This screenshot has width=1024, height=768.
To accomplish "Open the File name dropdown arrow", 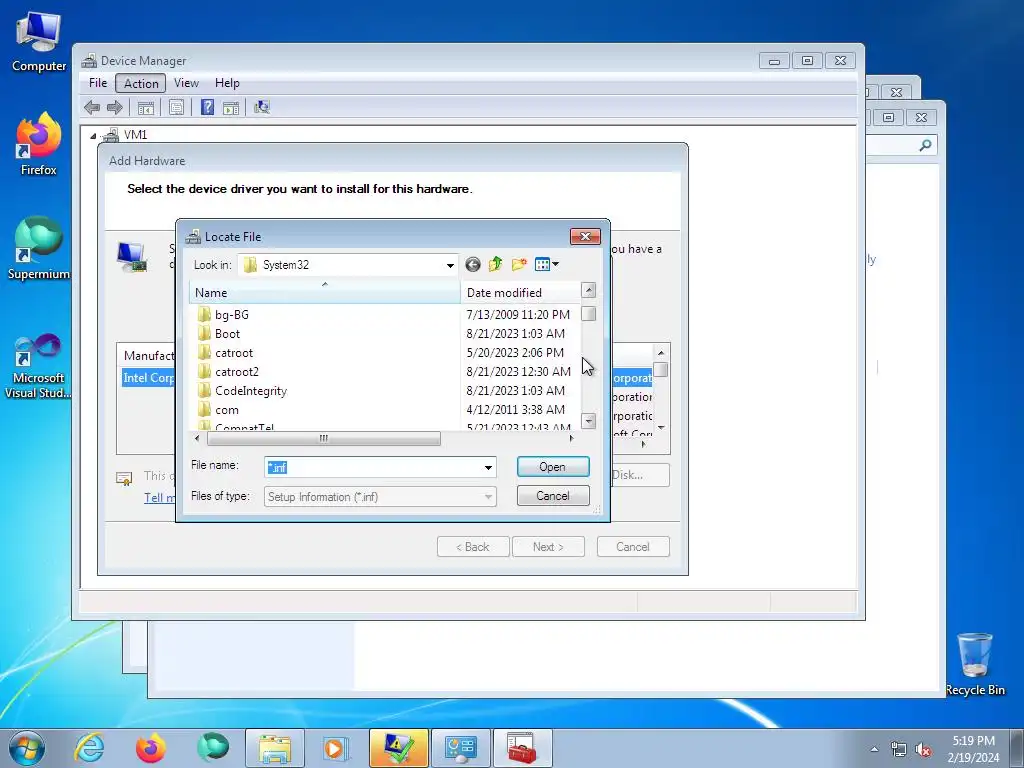I will 488,468.
